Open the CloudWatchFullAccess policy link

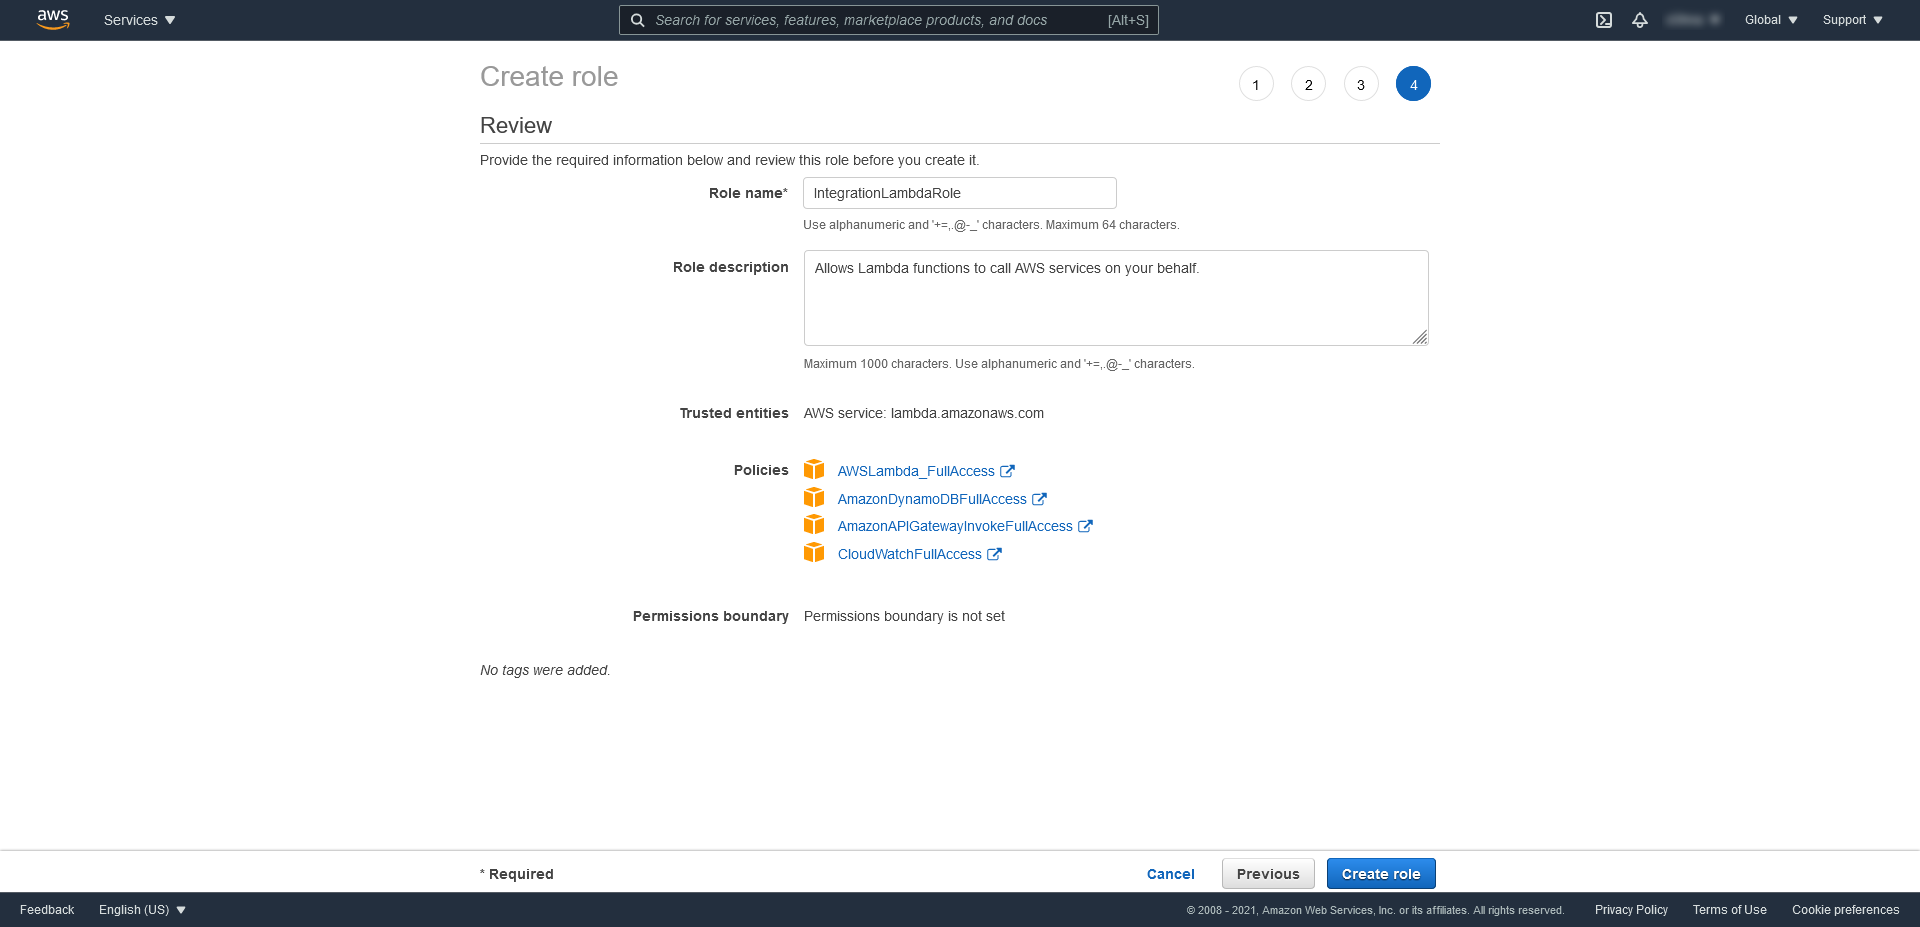point(910,554)
